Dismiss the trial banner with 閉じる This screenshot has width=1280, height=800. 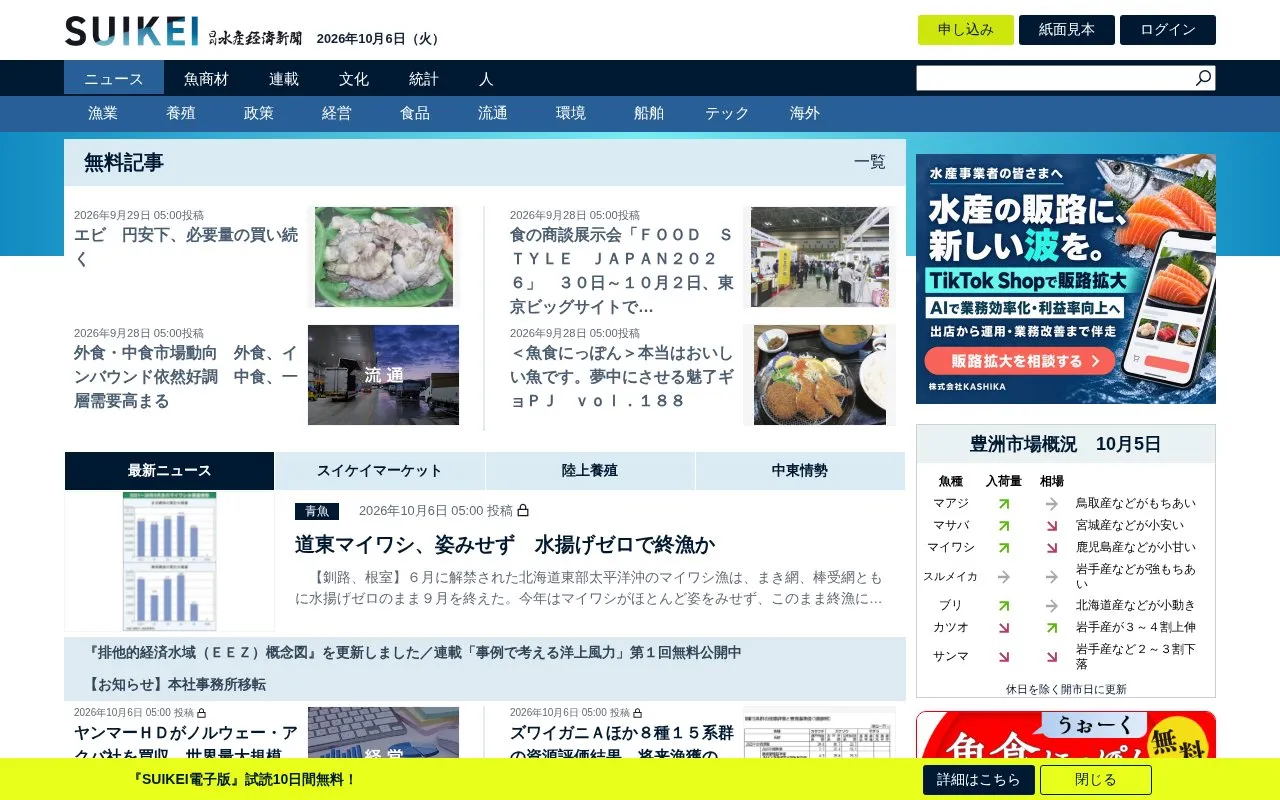1096,780
